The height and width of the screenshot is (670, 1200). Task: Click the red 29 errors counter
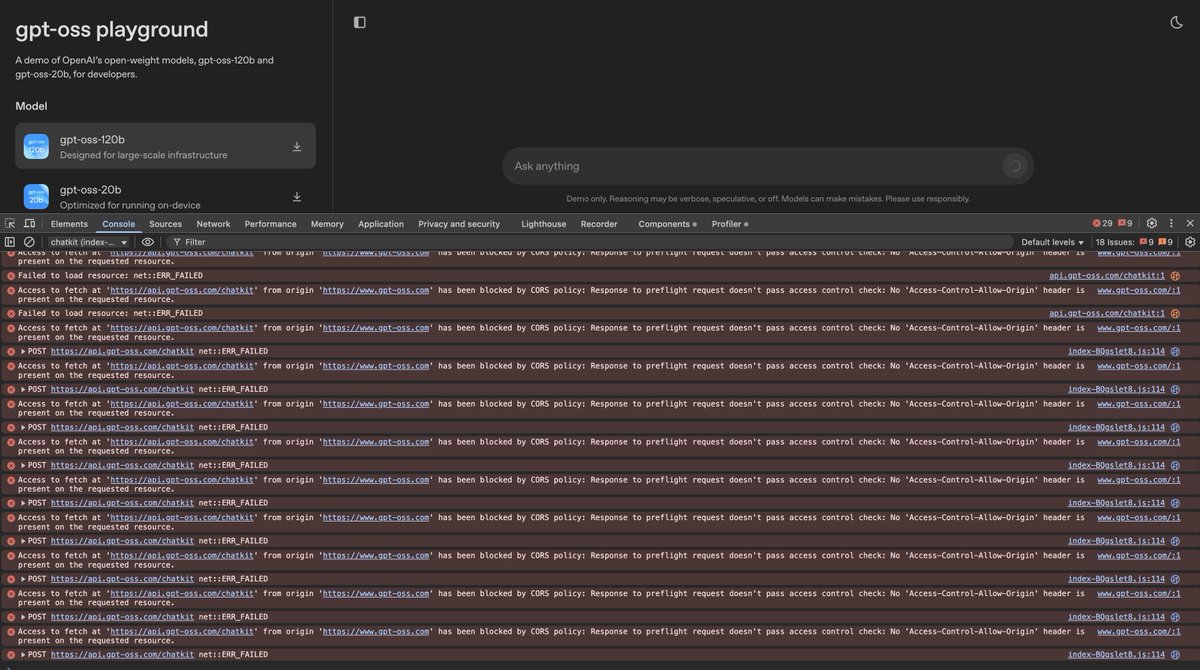click(x=1102, y=224)
